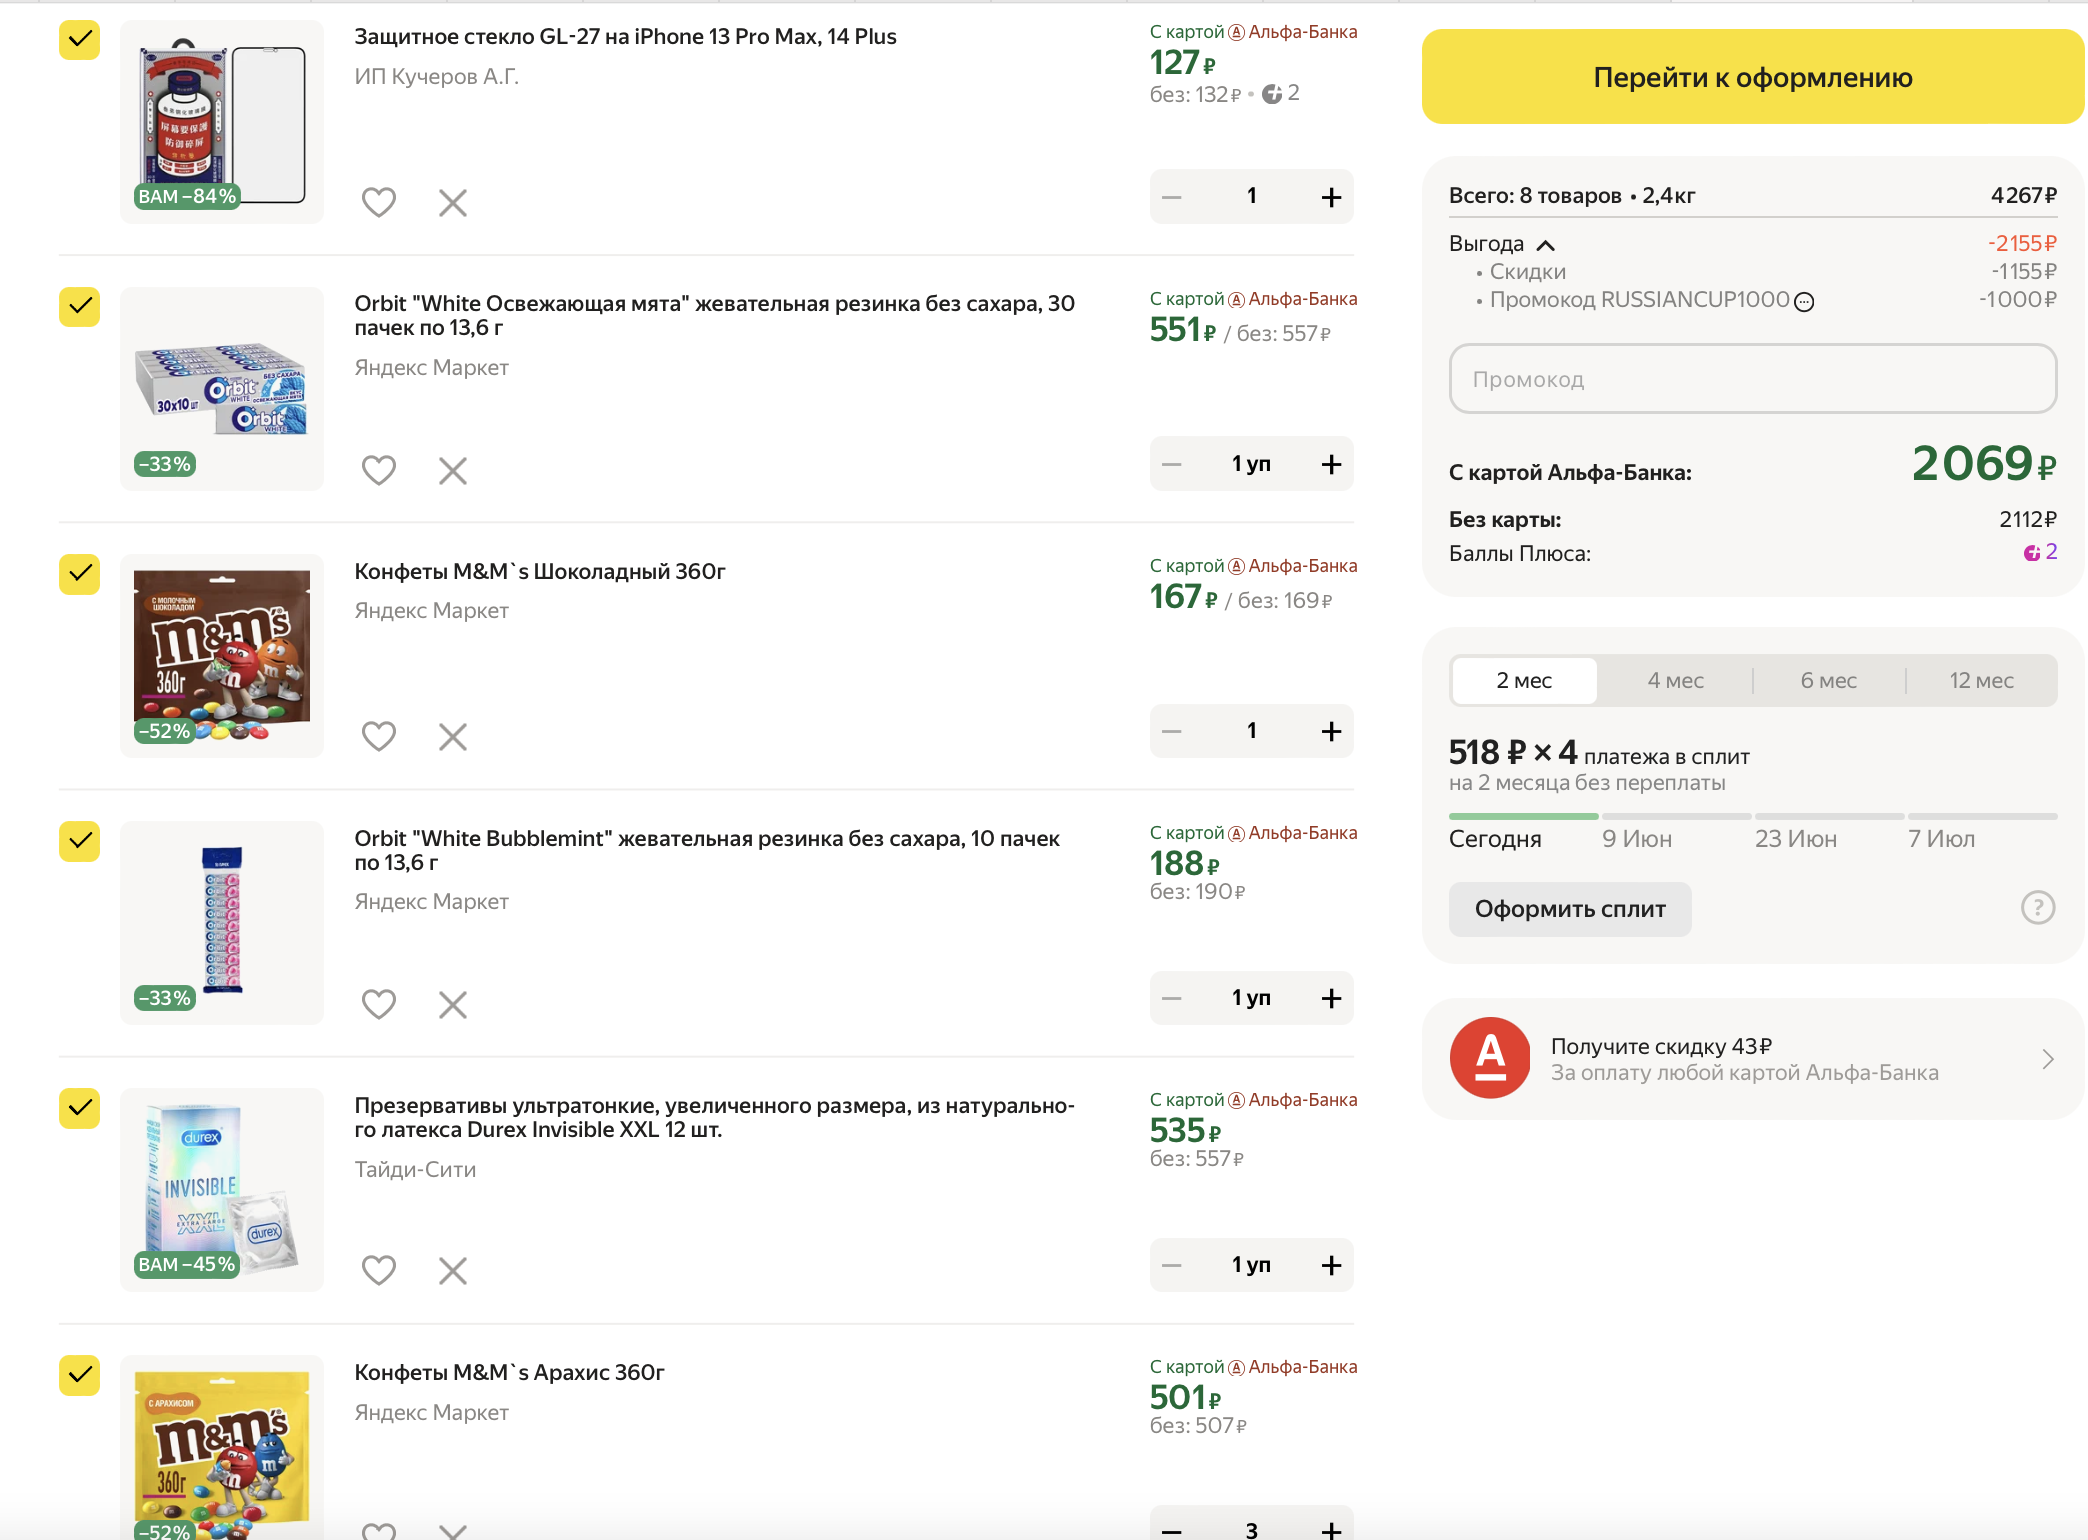Click the red Alfa-Bank logo icon
Image resolution: width=2088 pixels, height=1540 pixels.
(x=1490, y=1058)
